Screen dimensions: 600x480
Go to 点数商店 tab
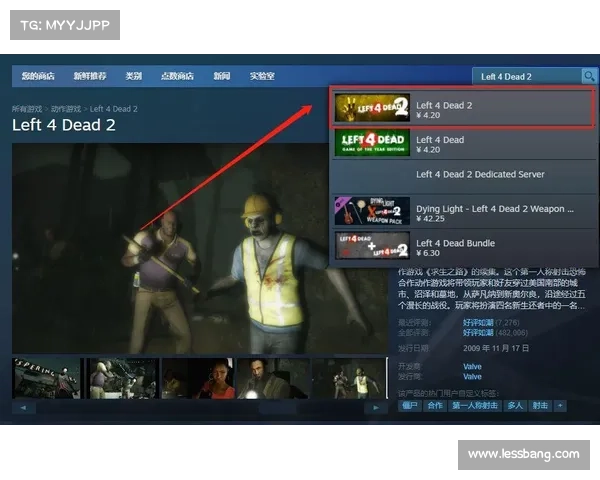point(177,76)
